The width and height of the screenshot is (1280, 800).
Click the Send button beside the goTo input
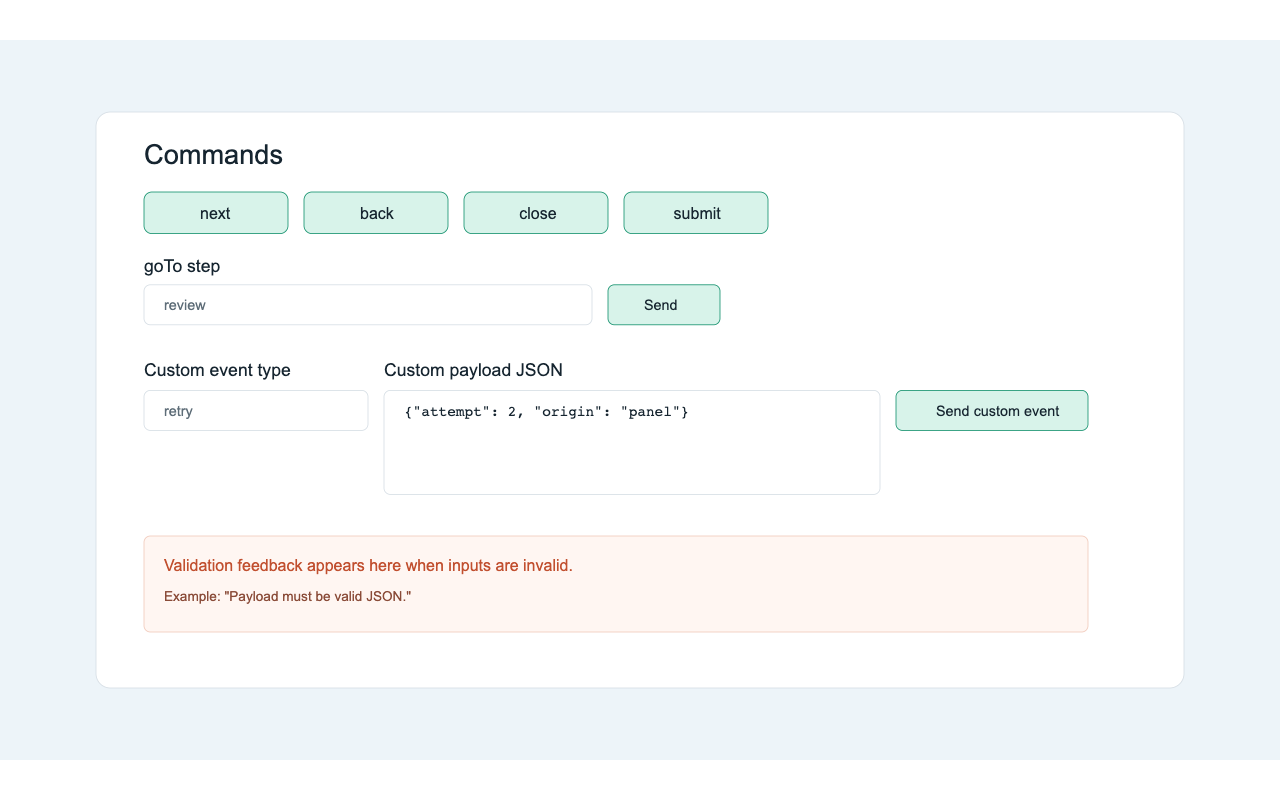pos(663,304)
